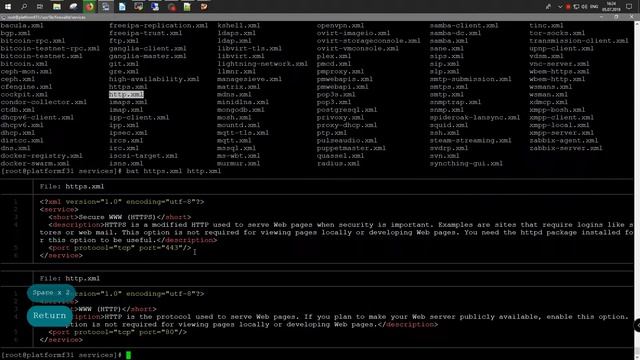Screen dimensions: 640x360
Task: Click the red tray icon
Action: [568, 7]
